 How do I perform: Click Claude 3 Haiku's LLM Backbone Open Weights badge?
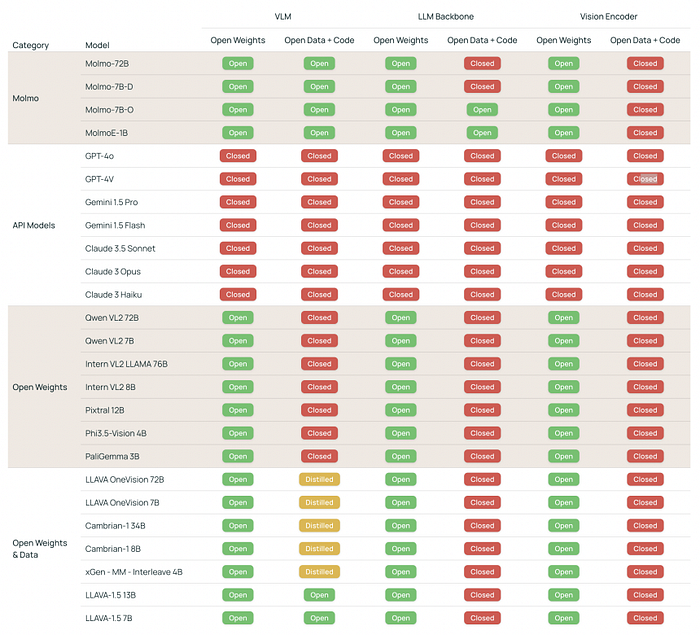click(400, 295)
